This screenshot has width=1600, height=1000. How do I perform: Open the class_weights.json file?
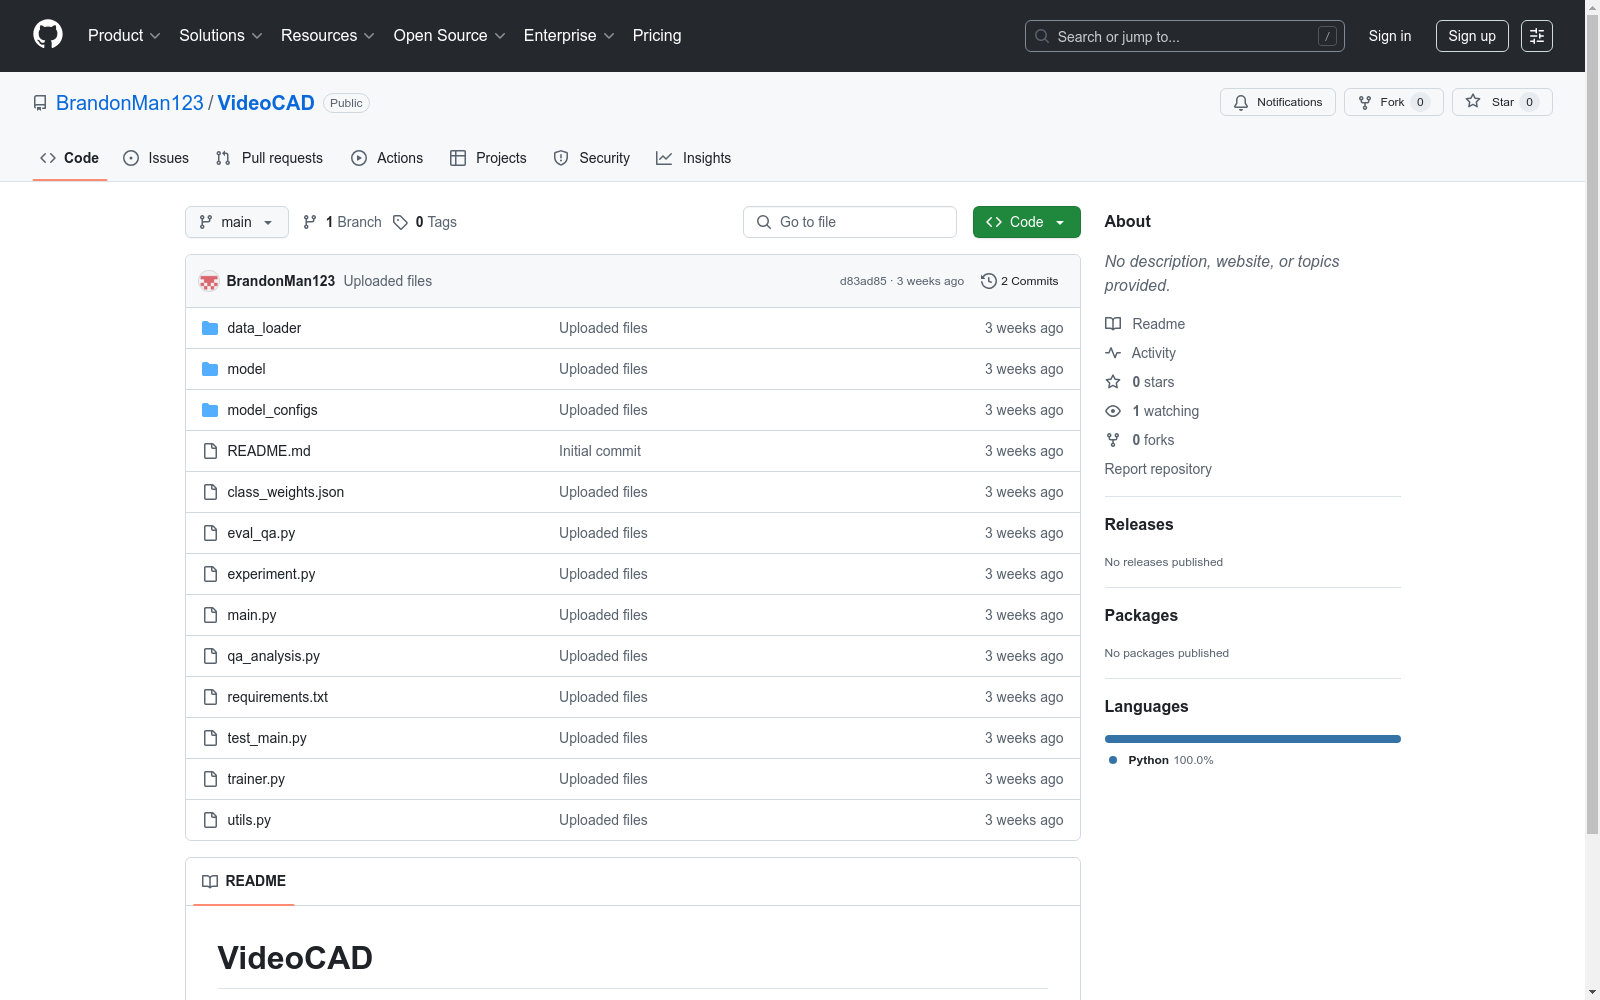coord(286,492)
